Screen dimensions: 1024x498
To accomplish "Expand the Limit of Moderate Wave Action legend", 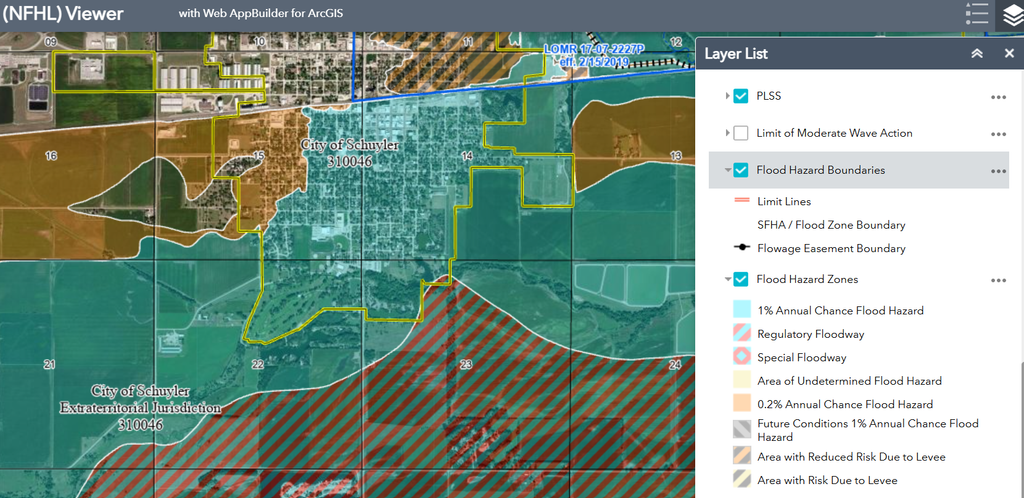I will coord(728,133).
